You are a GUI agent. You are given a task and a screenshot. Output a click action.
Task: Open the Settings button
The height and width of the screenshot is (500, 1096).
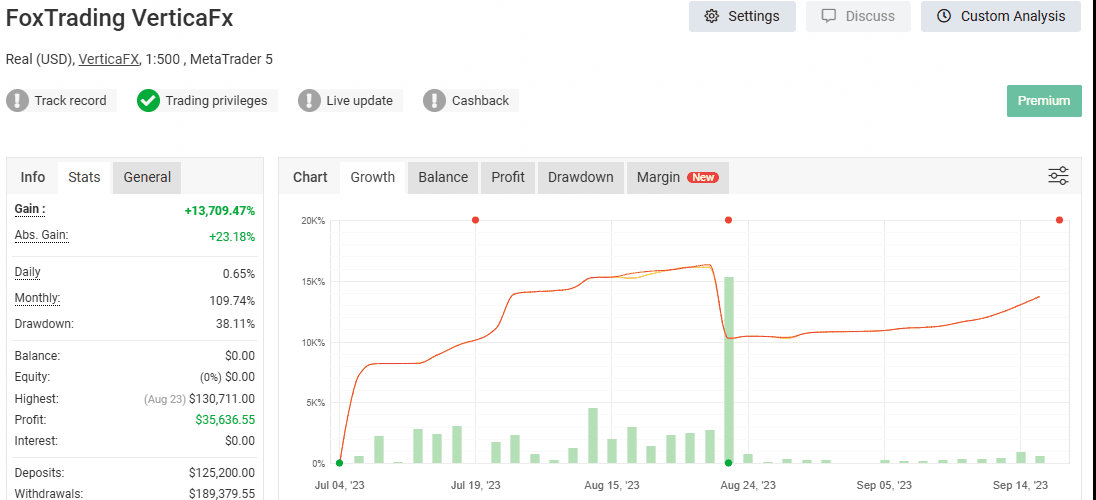click(x=742, y=16)
